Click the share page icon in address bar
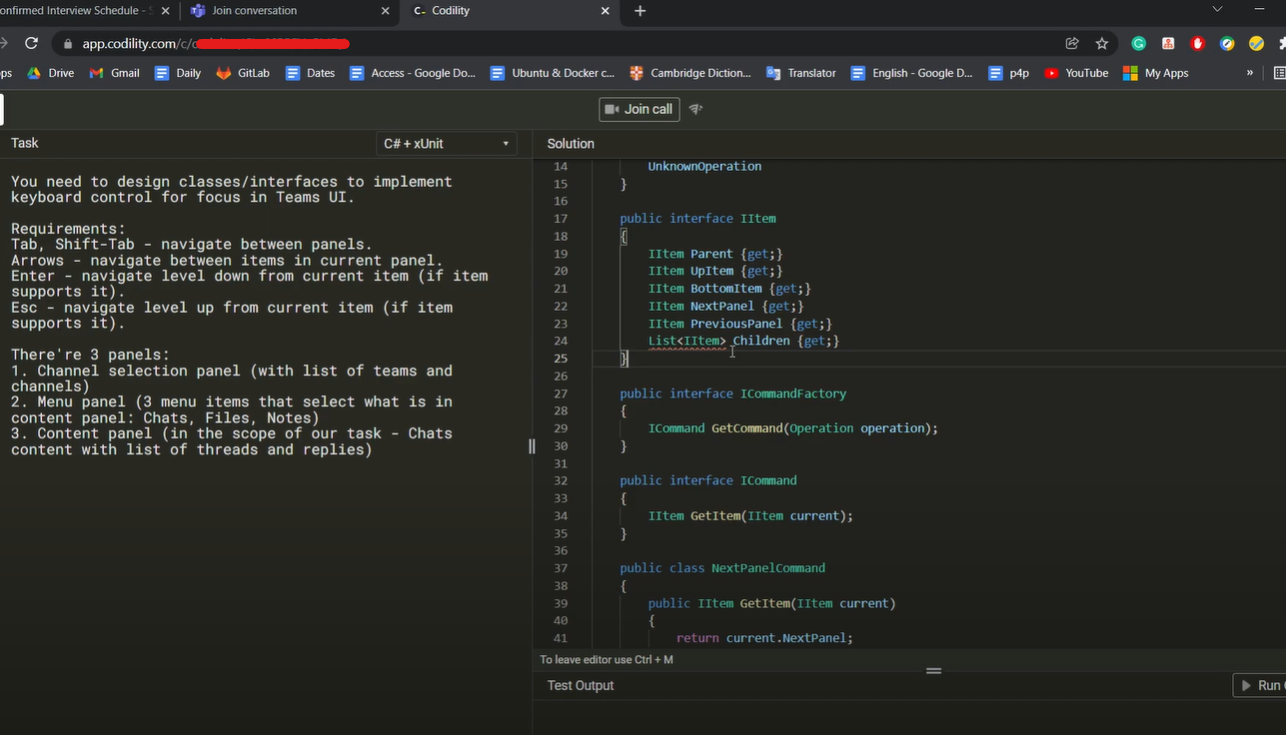1286x735 pixels. click(1072, 44)
